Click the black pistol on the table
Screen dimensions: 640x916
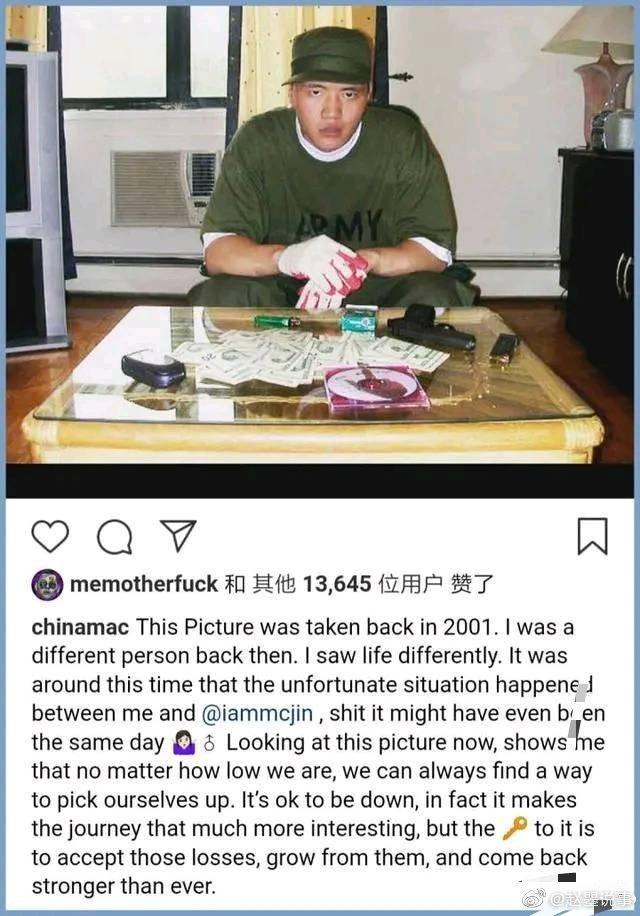pos(433,327)
